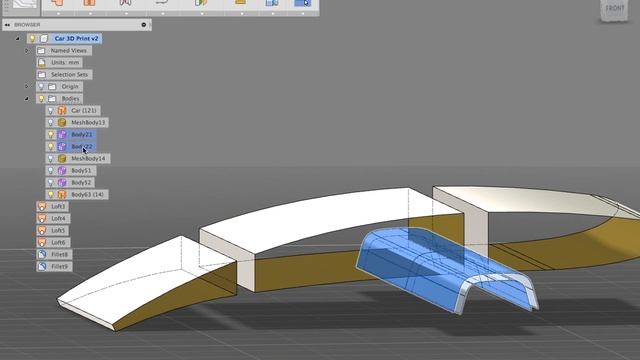
Task: Toggle visibility lightbulb of Car 3D Print v2
Action: pos(32,38)
